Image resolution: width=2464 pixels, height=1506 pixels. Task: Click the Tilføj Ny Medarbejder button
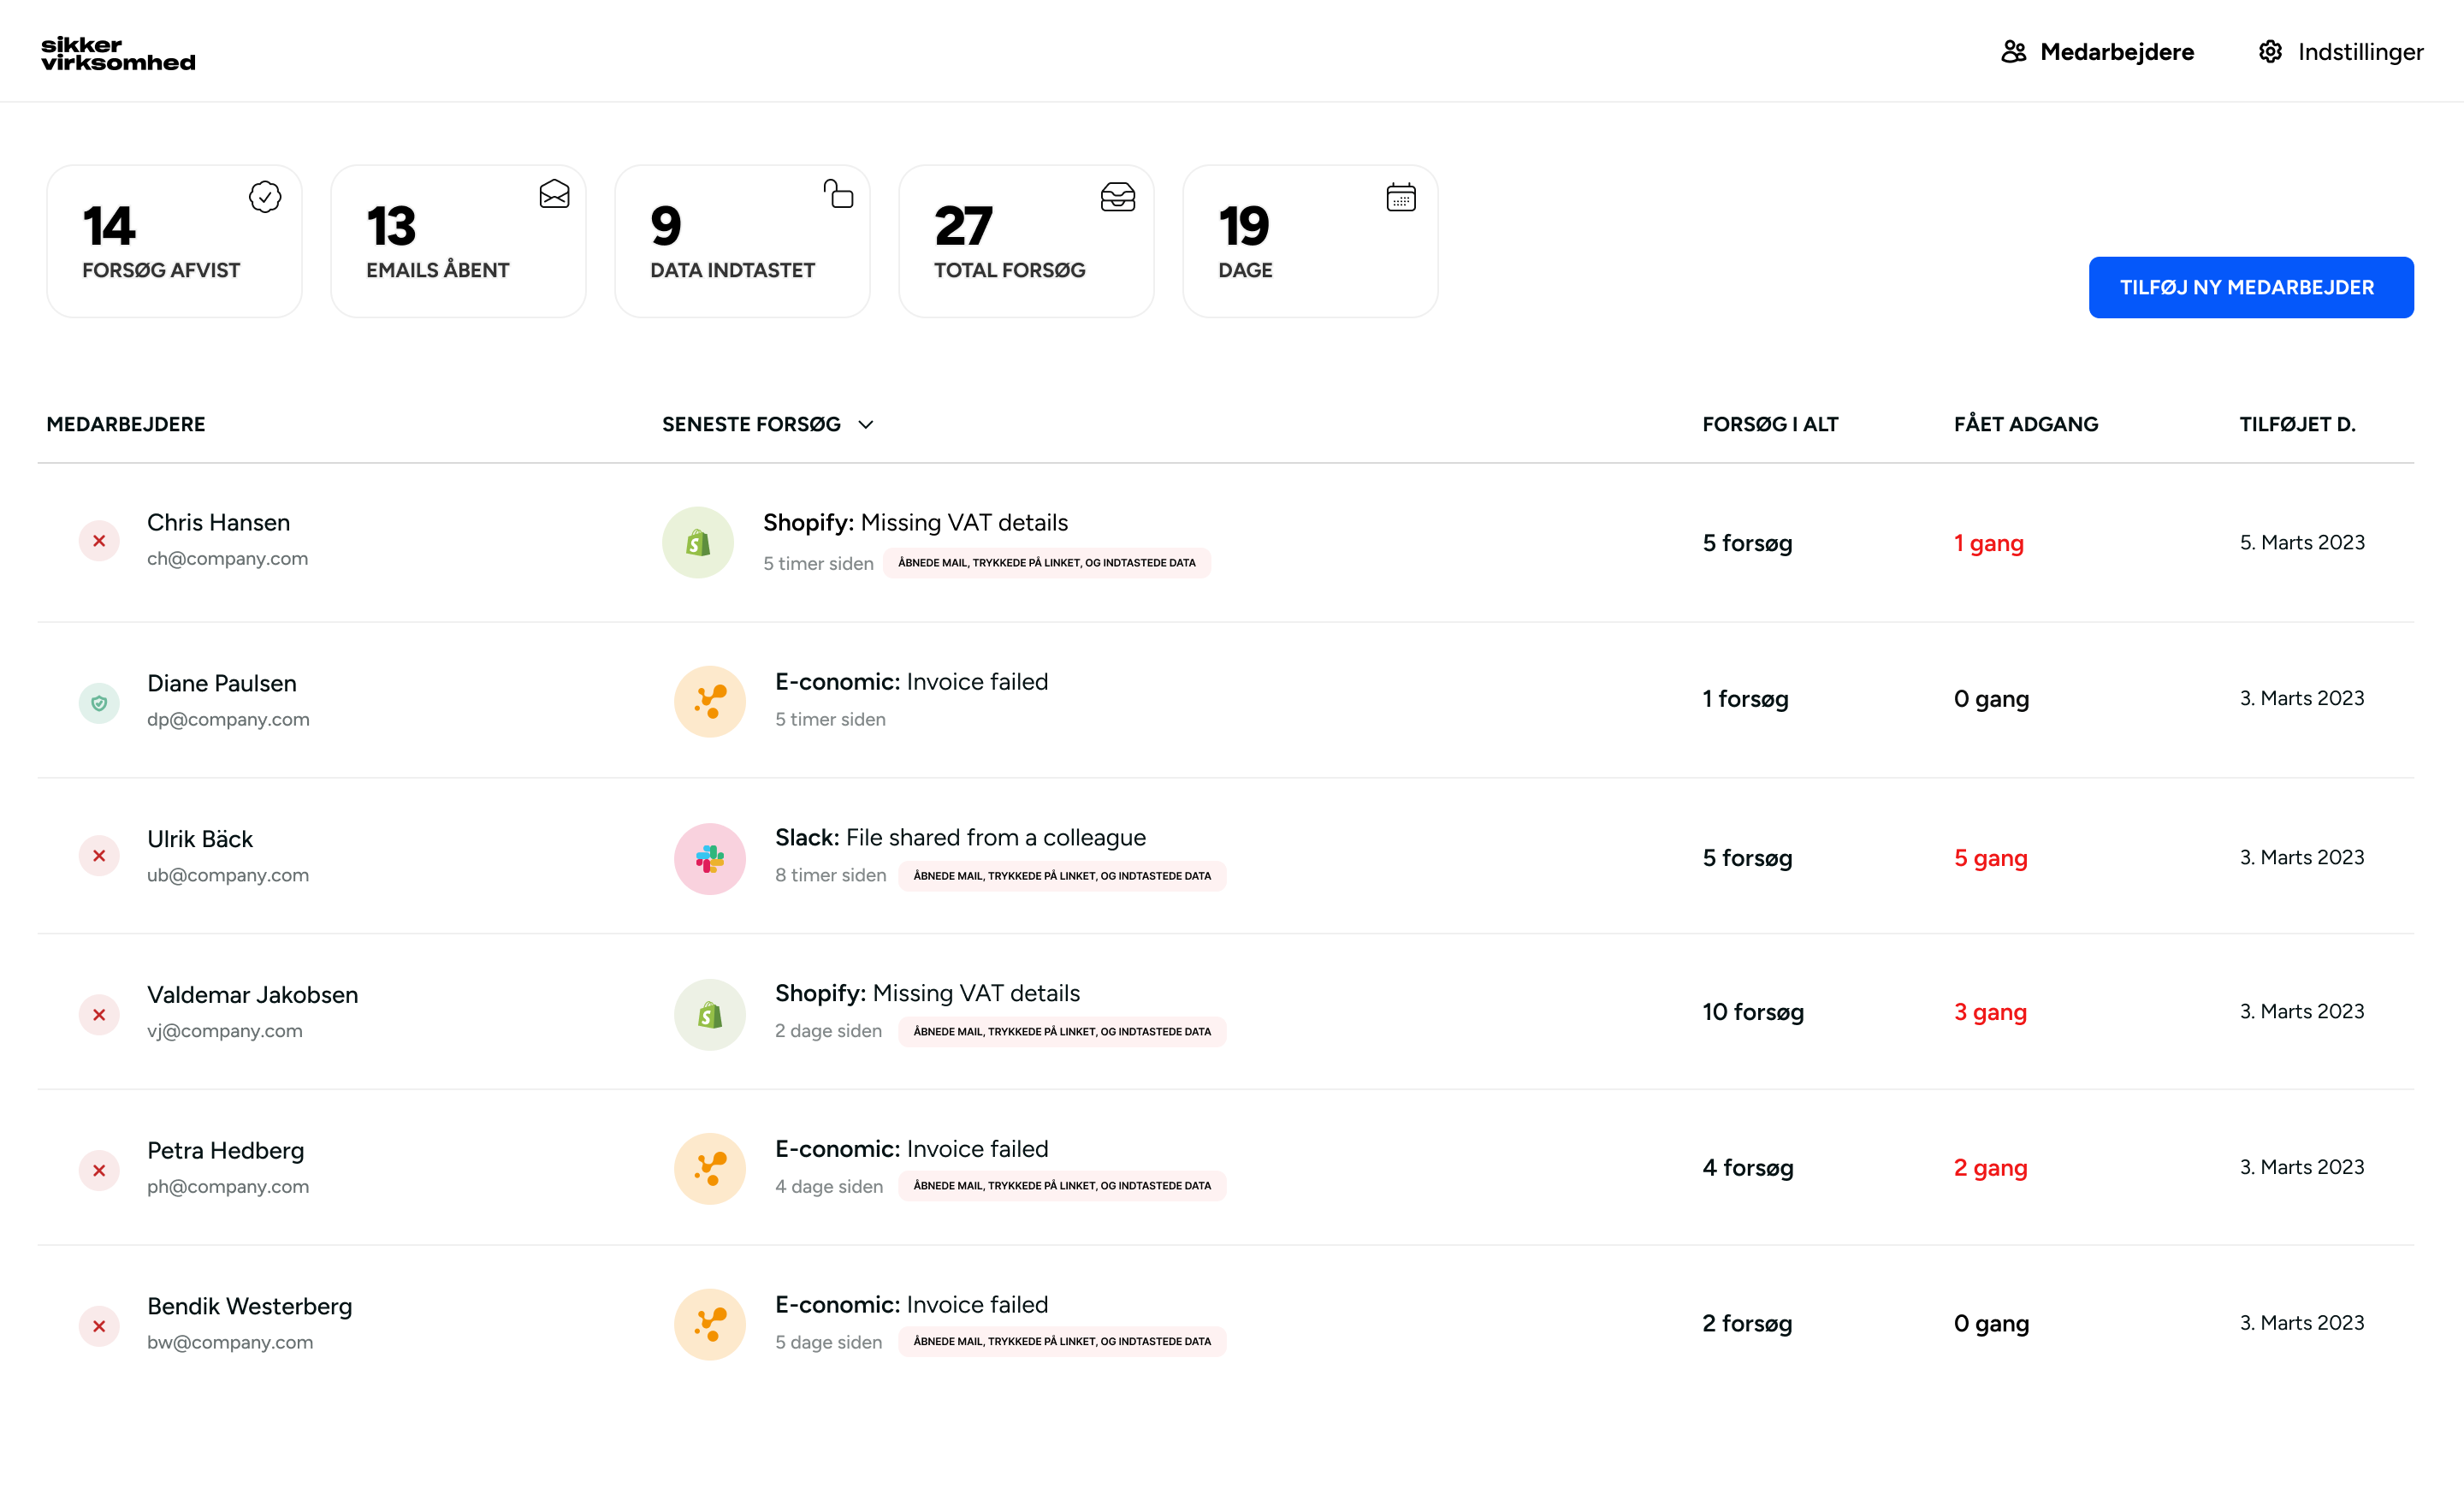pos(2250,287)
